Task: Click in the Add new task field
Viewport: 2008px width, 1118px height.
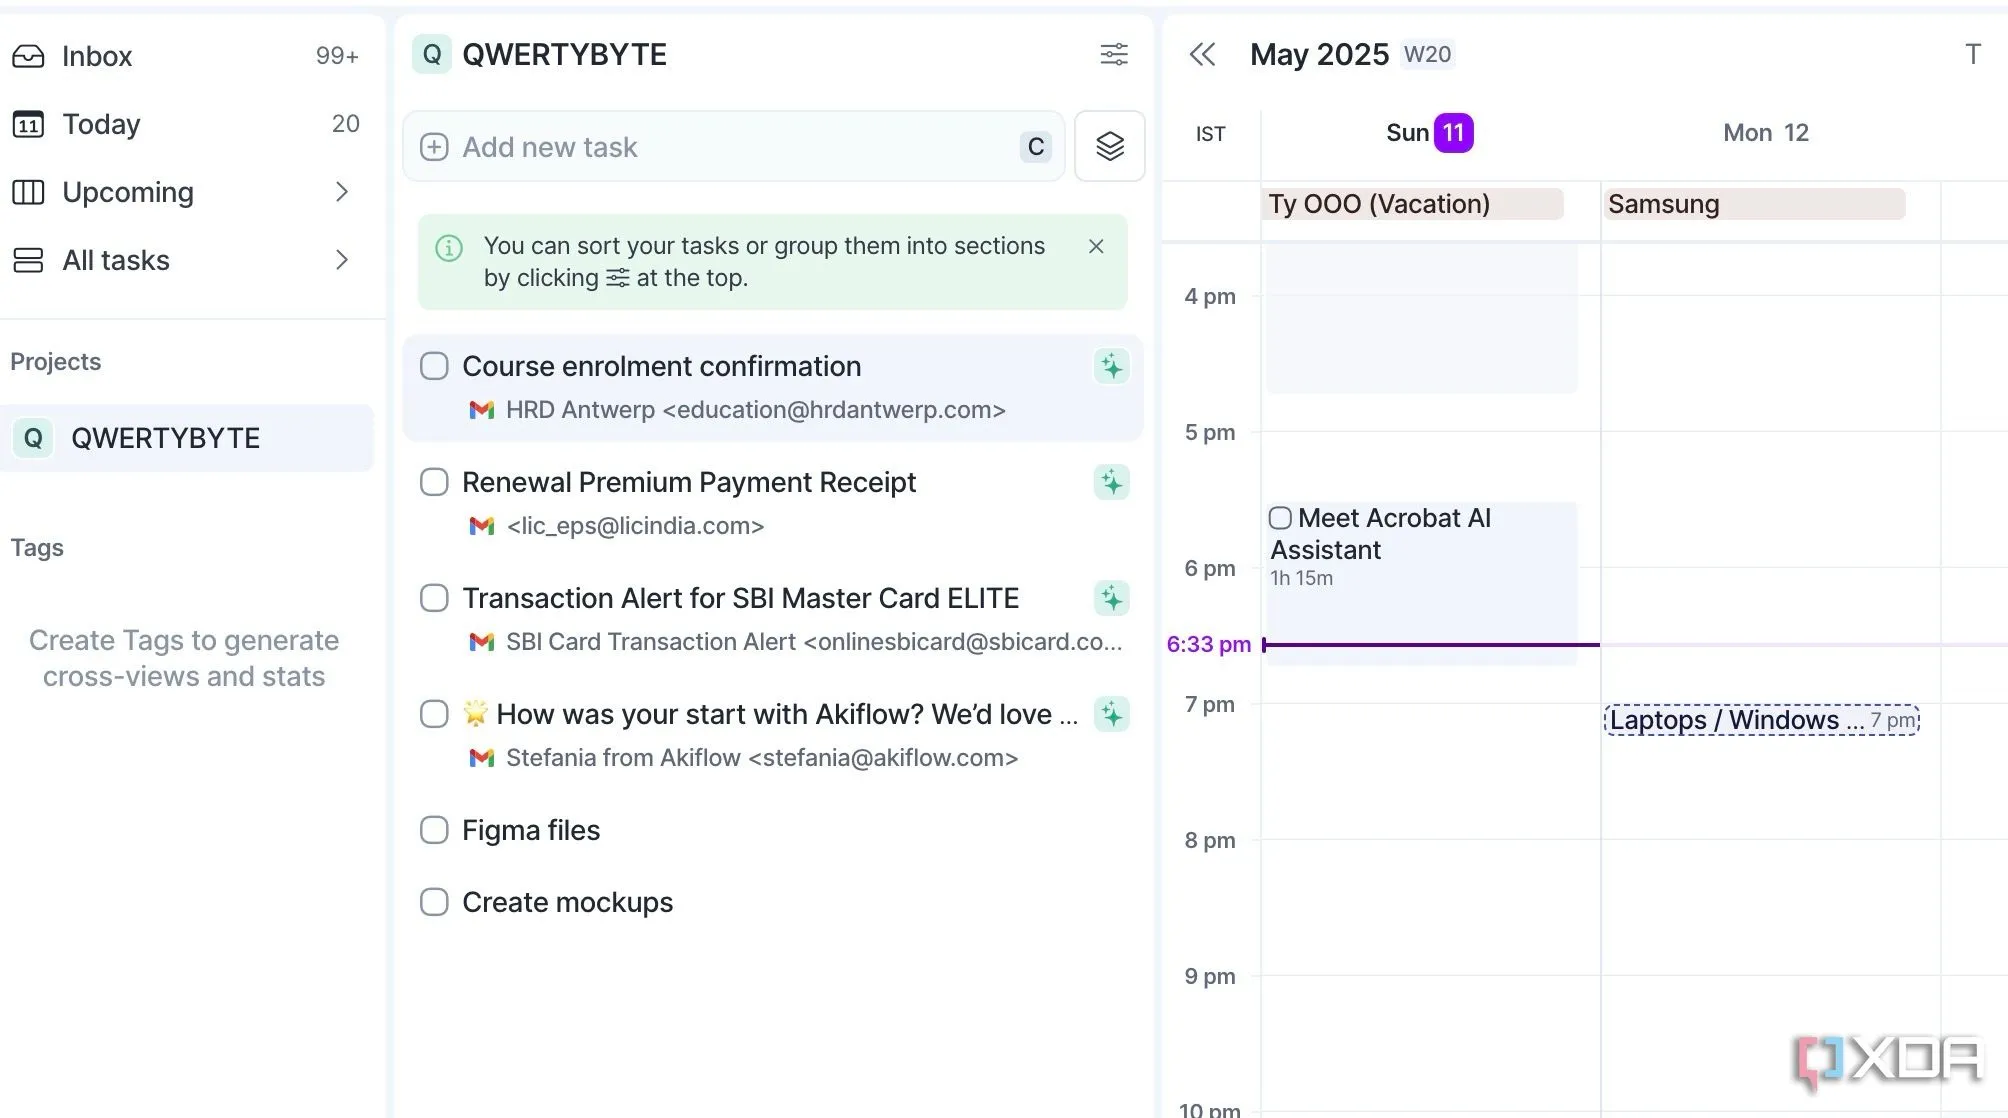Action: tap(734, 146)
